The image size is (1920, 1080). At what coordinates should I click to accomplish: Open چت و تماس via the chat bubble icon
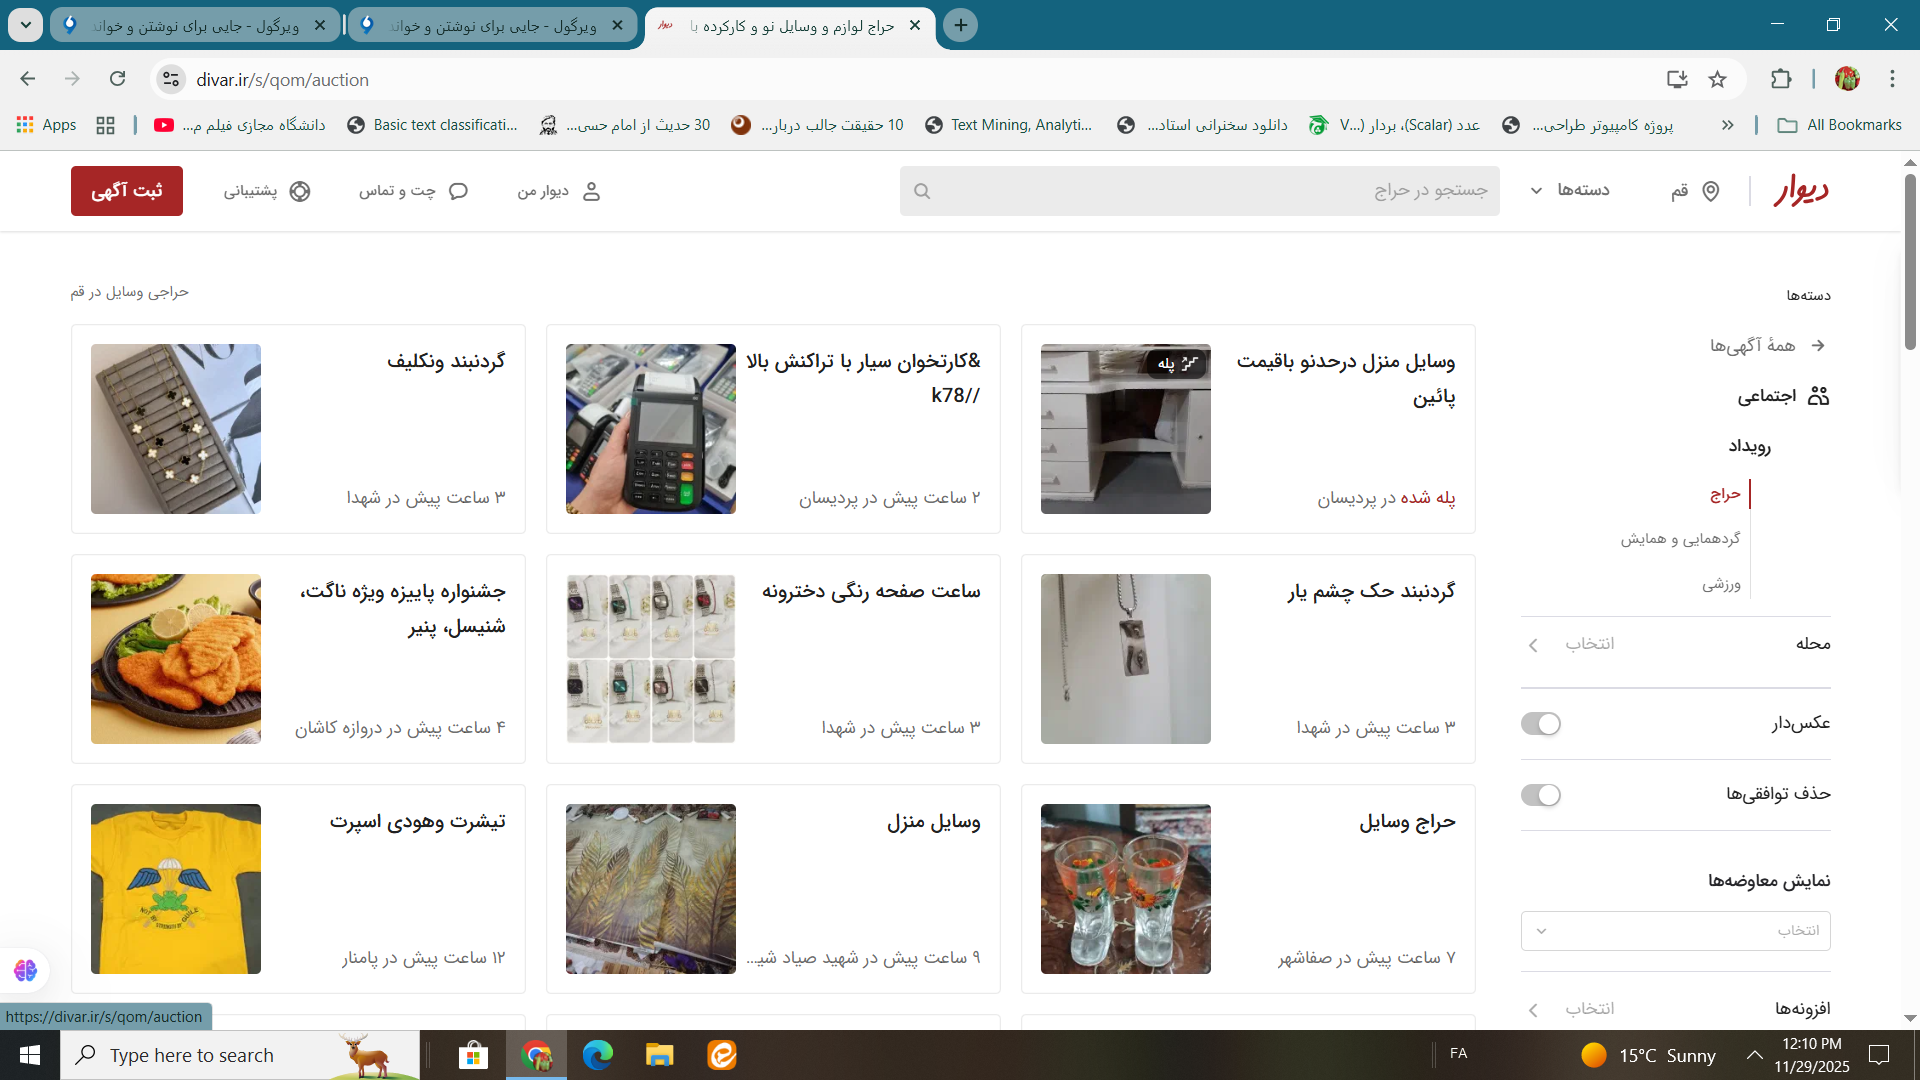click(x=458, y=190)
